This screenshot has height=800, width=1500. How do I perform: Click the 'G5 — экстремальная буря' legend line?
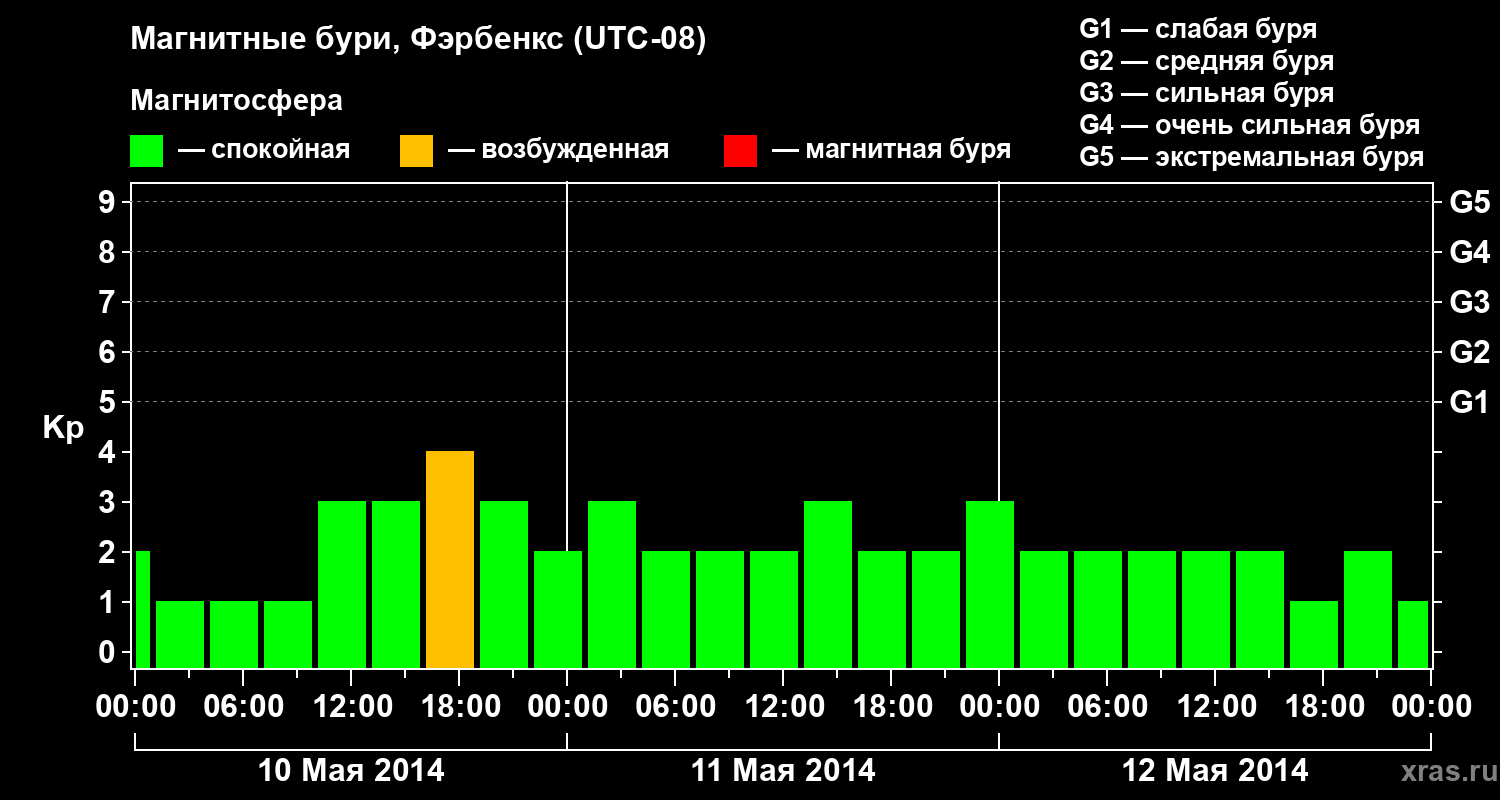tap(1252, 157)
